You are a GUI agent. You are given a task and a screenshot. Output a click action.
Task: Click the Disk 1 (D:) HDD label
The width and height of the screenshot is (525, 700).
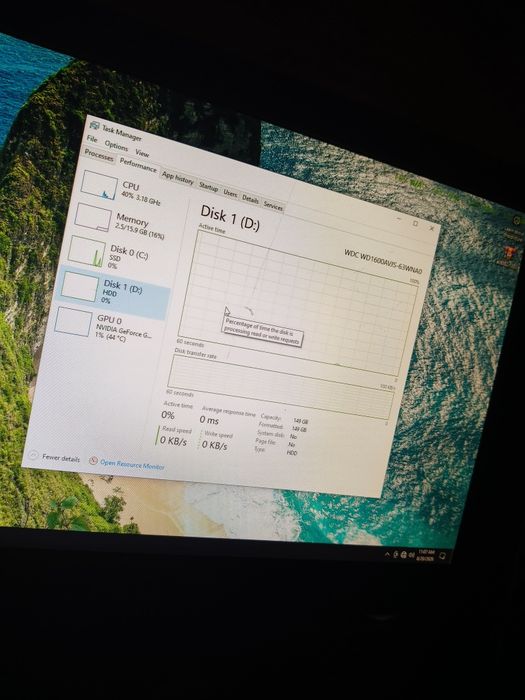click(x=122, y=291)
